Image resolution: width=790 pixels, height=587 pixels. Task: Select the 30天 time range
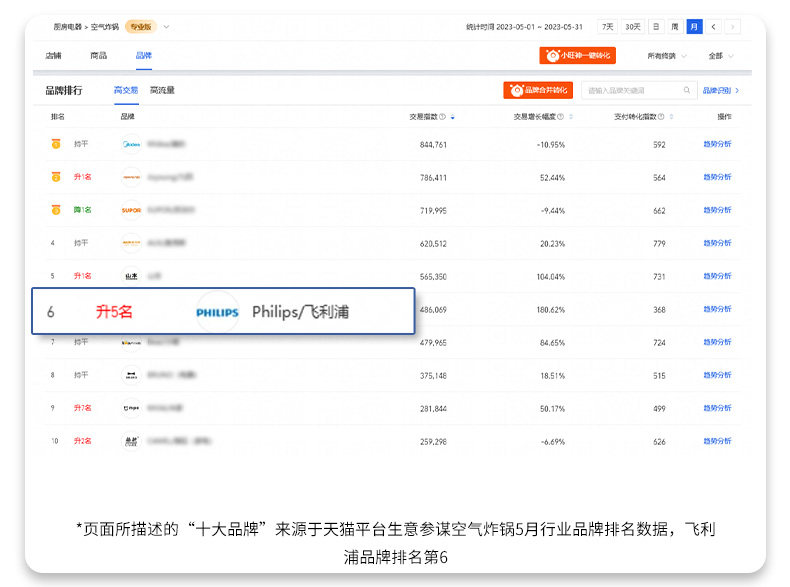pos(633,27)
